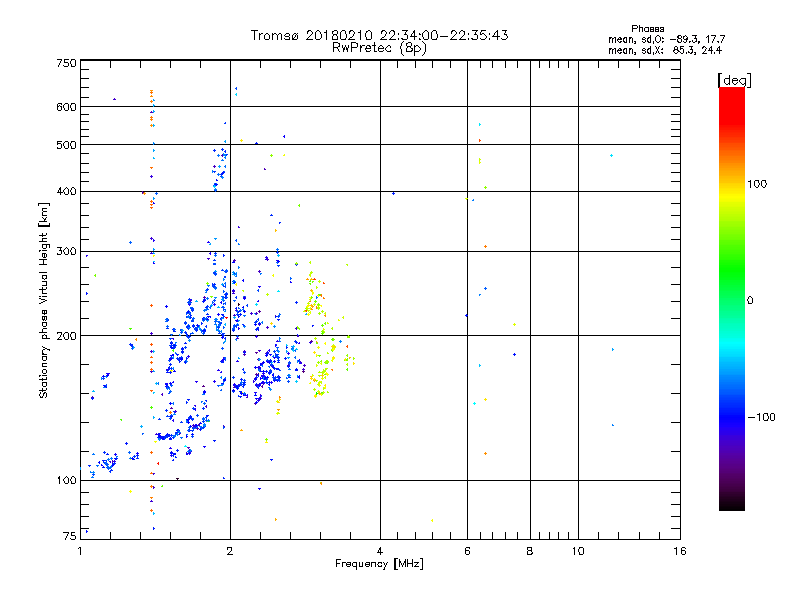
Task: Click the 'RwPretec (8p)' subtitle
Action: [x=379, y=48]
